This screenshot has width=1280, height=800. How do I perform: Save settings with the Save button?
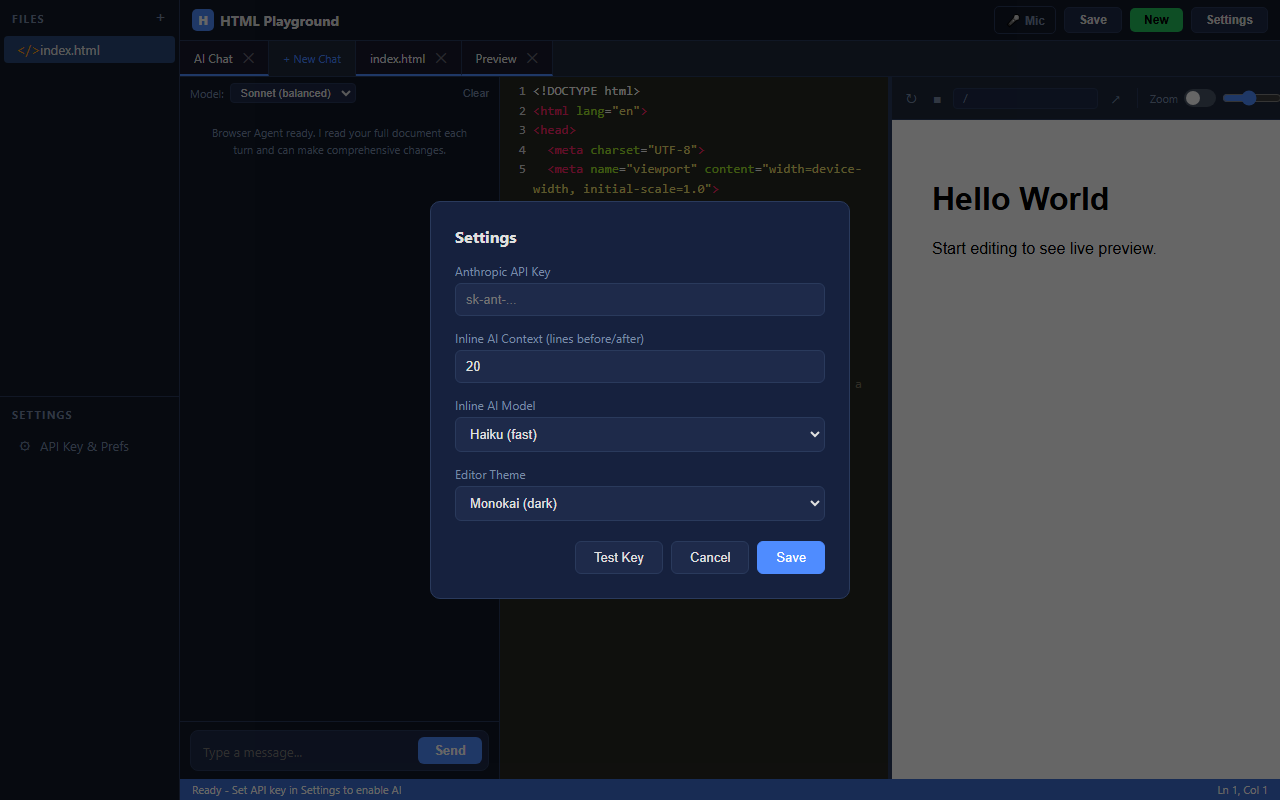point(790,557)
